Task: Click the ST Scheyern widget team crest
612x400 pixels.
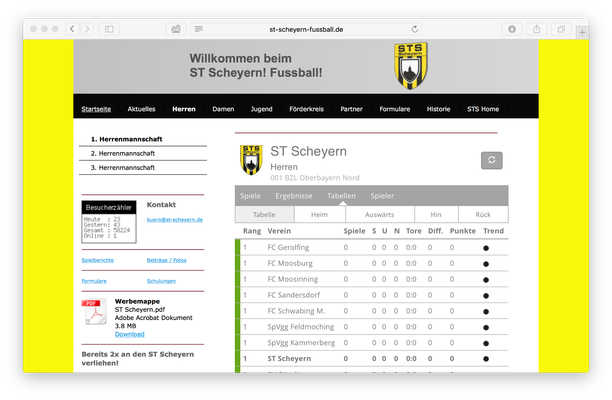Action: (x=251, y=160)
